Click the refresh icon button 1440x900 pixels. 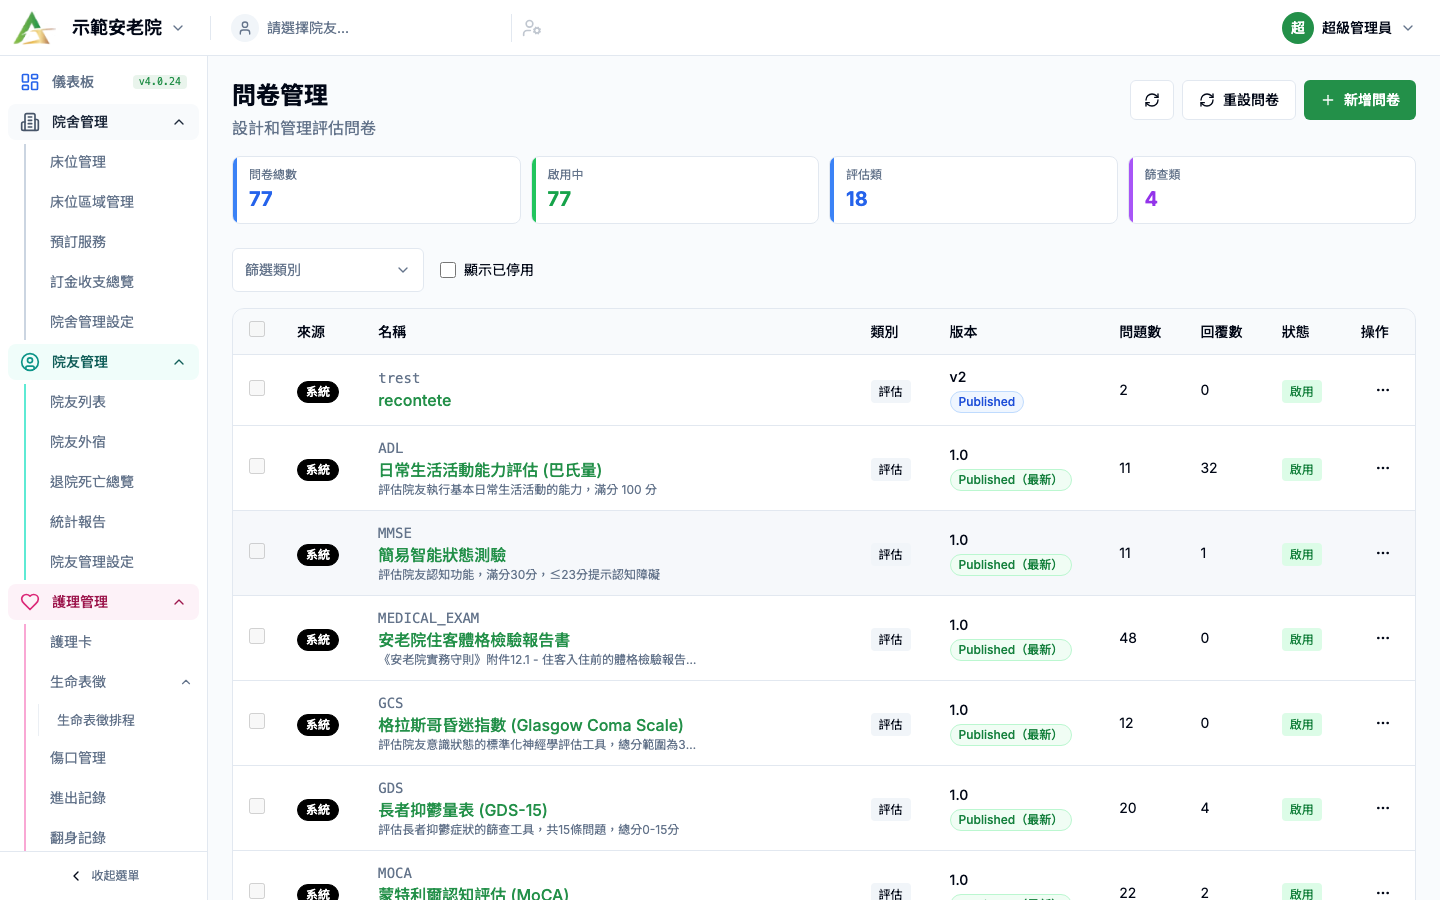tap(1152, 100)
